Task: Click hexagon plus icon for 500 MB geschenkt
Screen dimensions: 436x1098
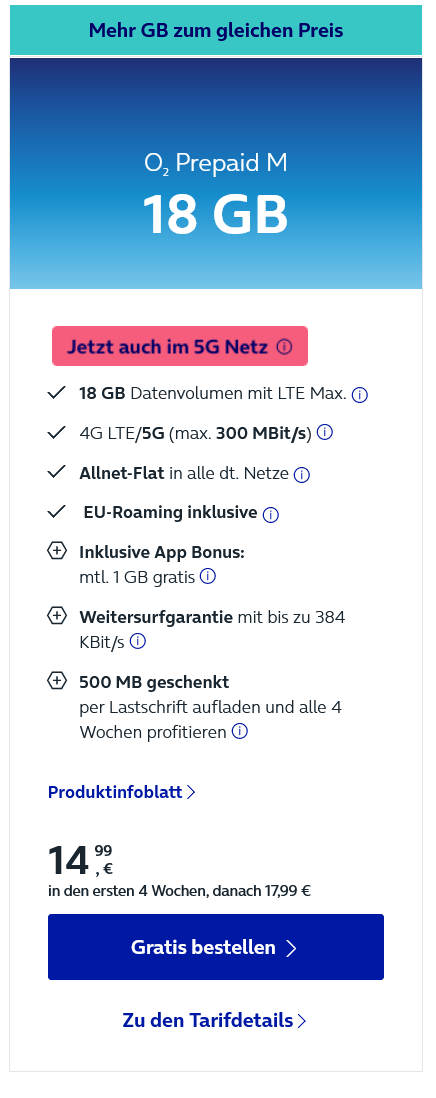Action: [x=57, y=681]
